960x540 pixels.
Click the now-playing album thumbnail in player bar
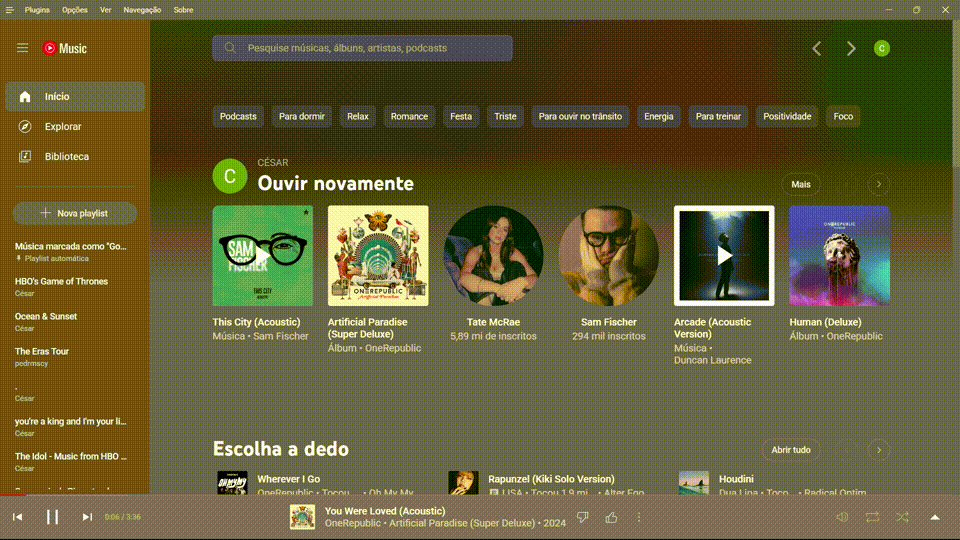point(302,517)
